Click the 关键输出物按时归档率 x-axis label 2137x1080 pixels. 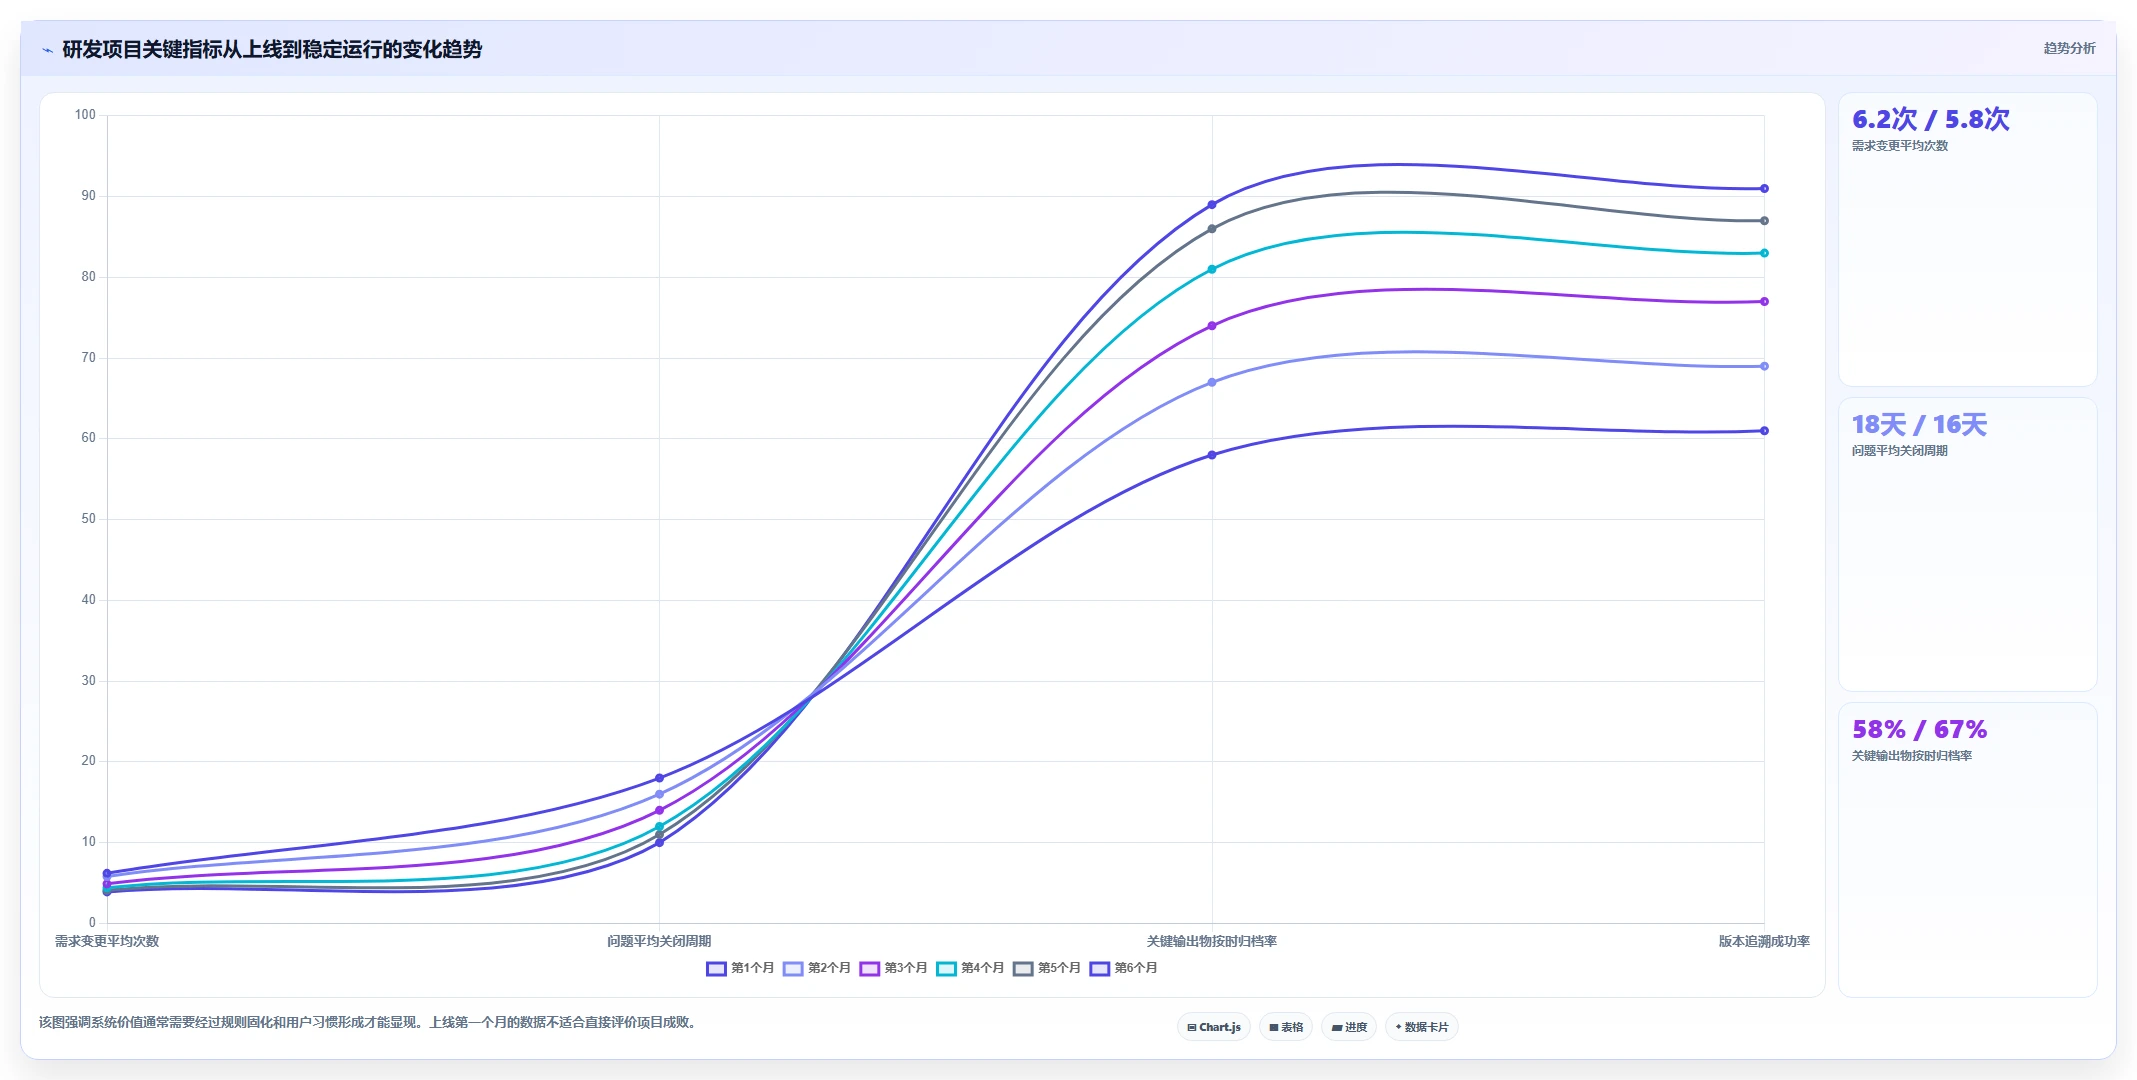(x=1212, y=941)
